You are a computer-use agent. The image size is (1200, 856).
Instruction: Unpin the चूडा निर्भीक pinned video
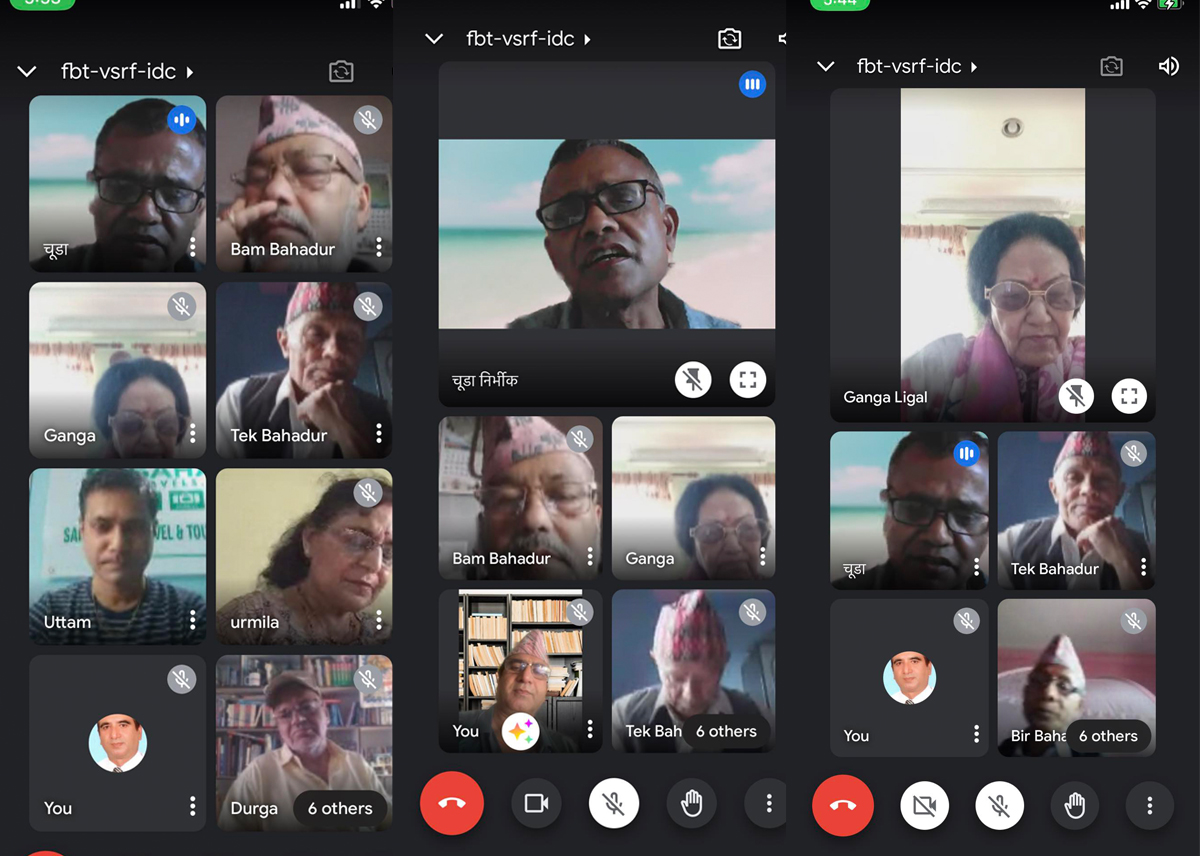pyautogui.click(x=693, y=380)
